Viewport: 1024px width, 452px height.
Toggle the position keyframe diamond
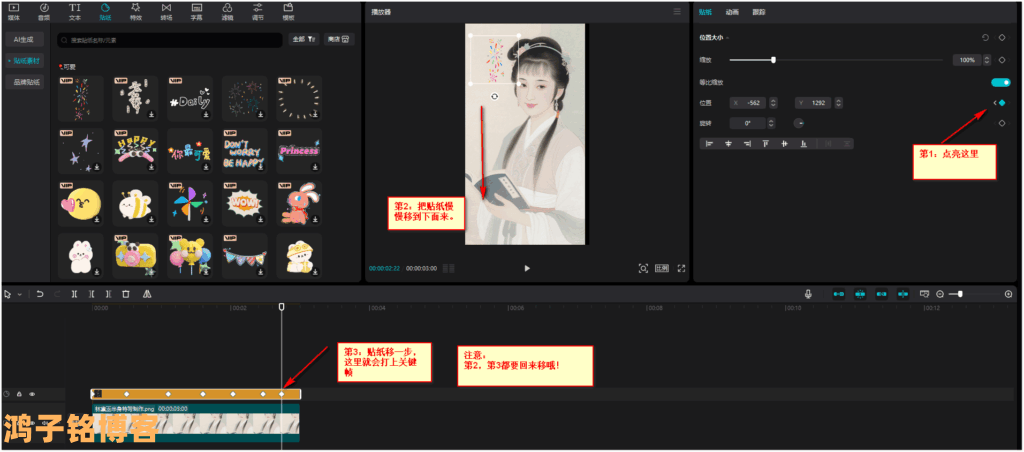[x=1001, y=103]
